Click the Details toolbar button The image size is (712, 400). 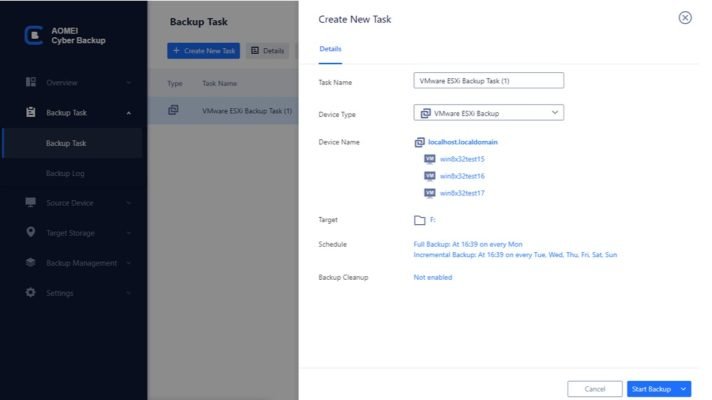coord(268,51)
